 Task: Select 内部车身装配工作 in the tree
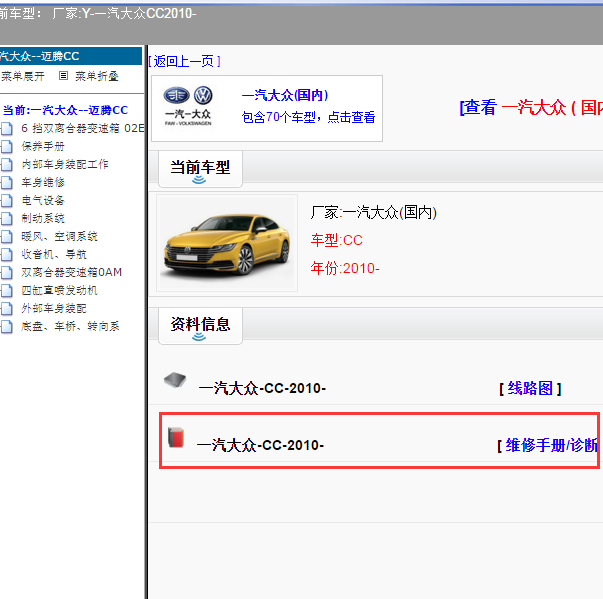pyautogui.click(x=65, y=164)
